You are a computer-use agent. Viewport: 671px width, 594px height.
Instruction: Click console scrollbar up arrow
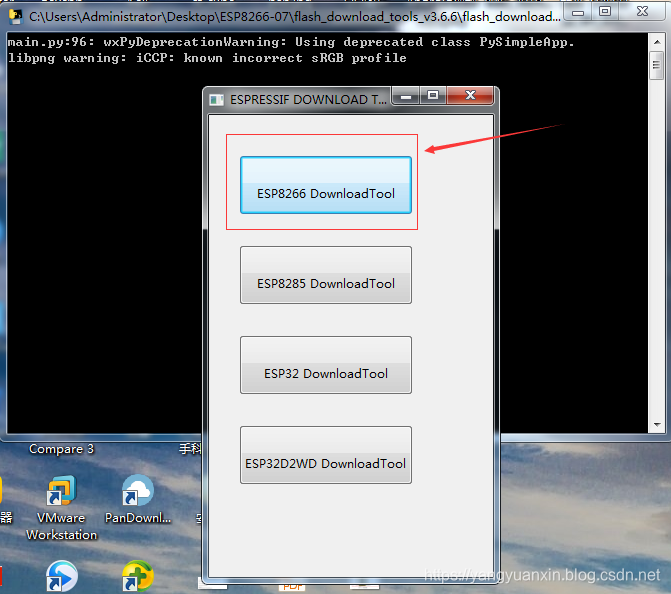point(657,42)
